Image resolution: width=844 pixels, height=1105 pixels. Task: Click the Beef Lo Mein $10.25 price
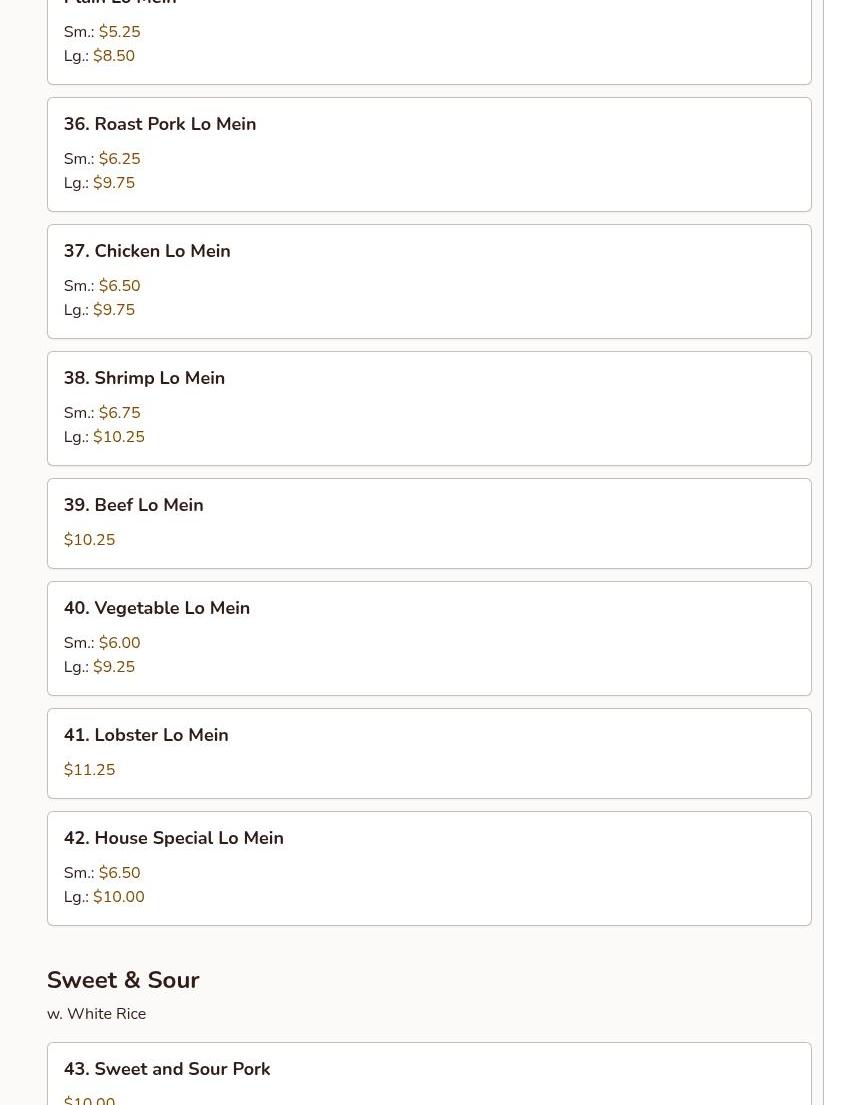[x=89, y=540]
